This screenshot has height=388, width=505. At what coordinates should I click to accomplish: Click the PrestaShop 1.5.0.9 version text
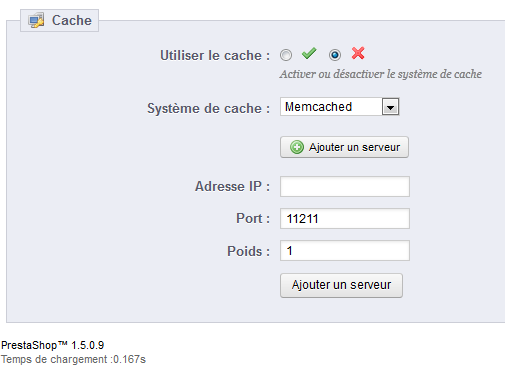53,345
